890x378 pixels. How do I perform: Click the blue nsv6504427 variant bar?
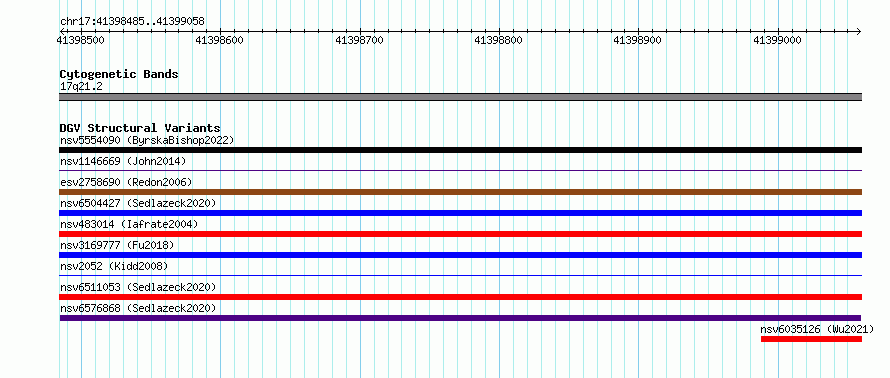(x=460, y=213)
